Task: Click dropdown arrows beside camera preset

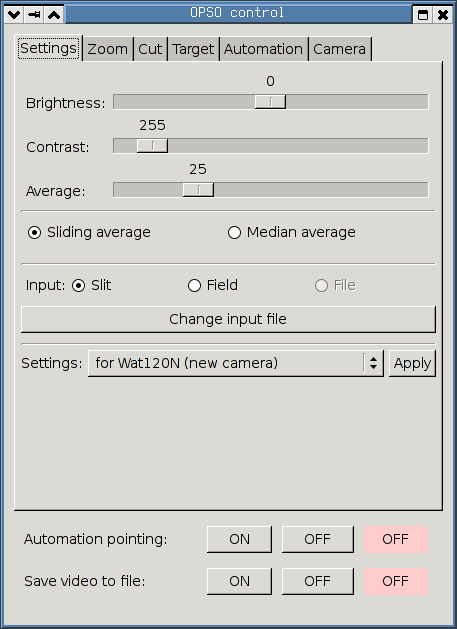Action: click(373, 363)
